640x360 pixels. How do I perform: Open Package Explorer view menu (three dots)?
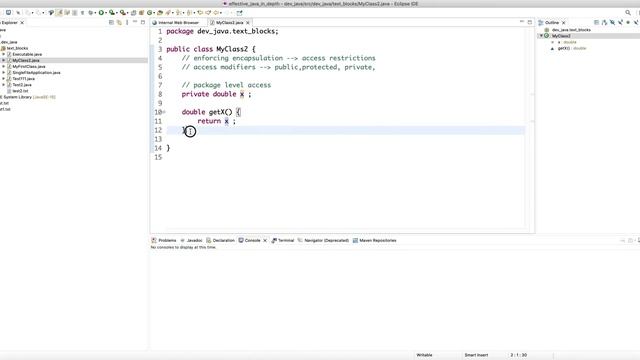(x=127, y=22)
